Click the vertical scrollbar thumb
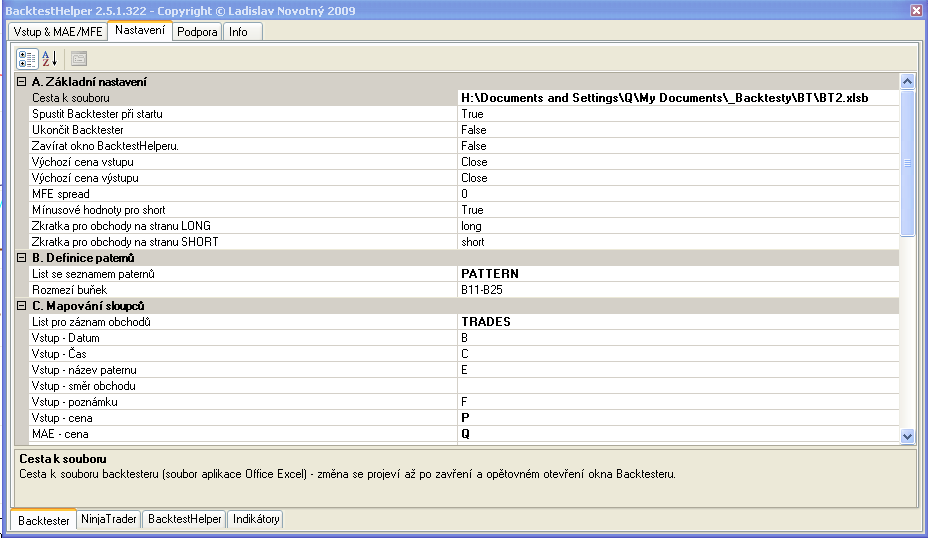 tap(907, 163)
